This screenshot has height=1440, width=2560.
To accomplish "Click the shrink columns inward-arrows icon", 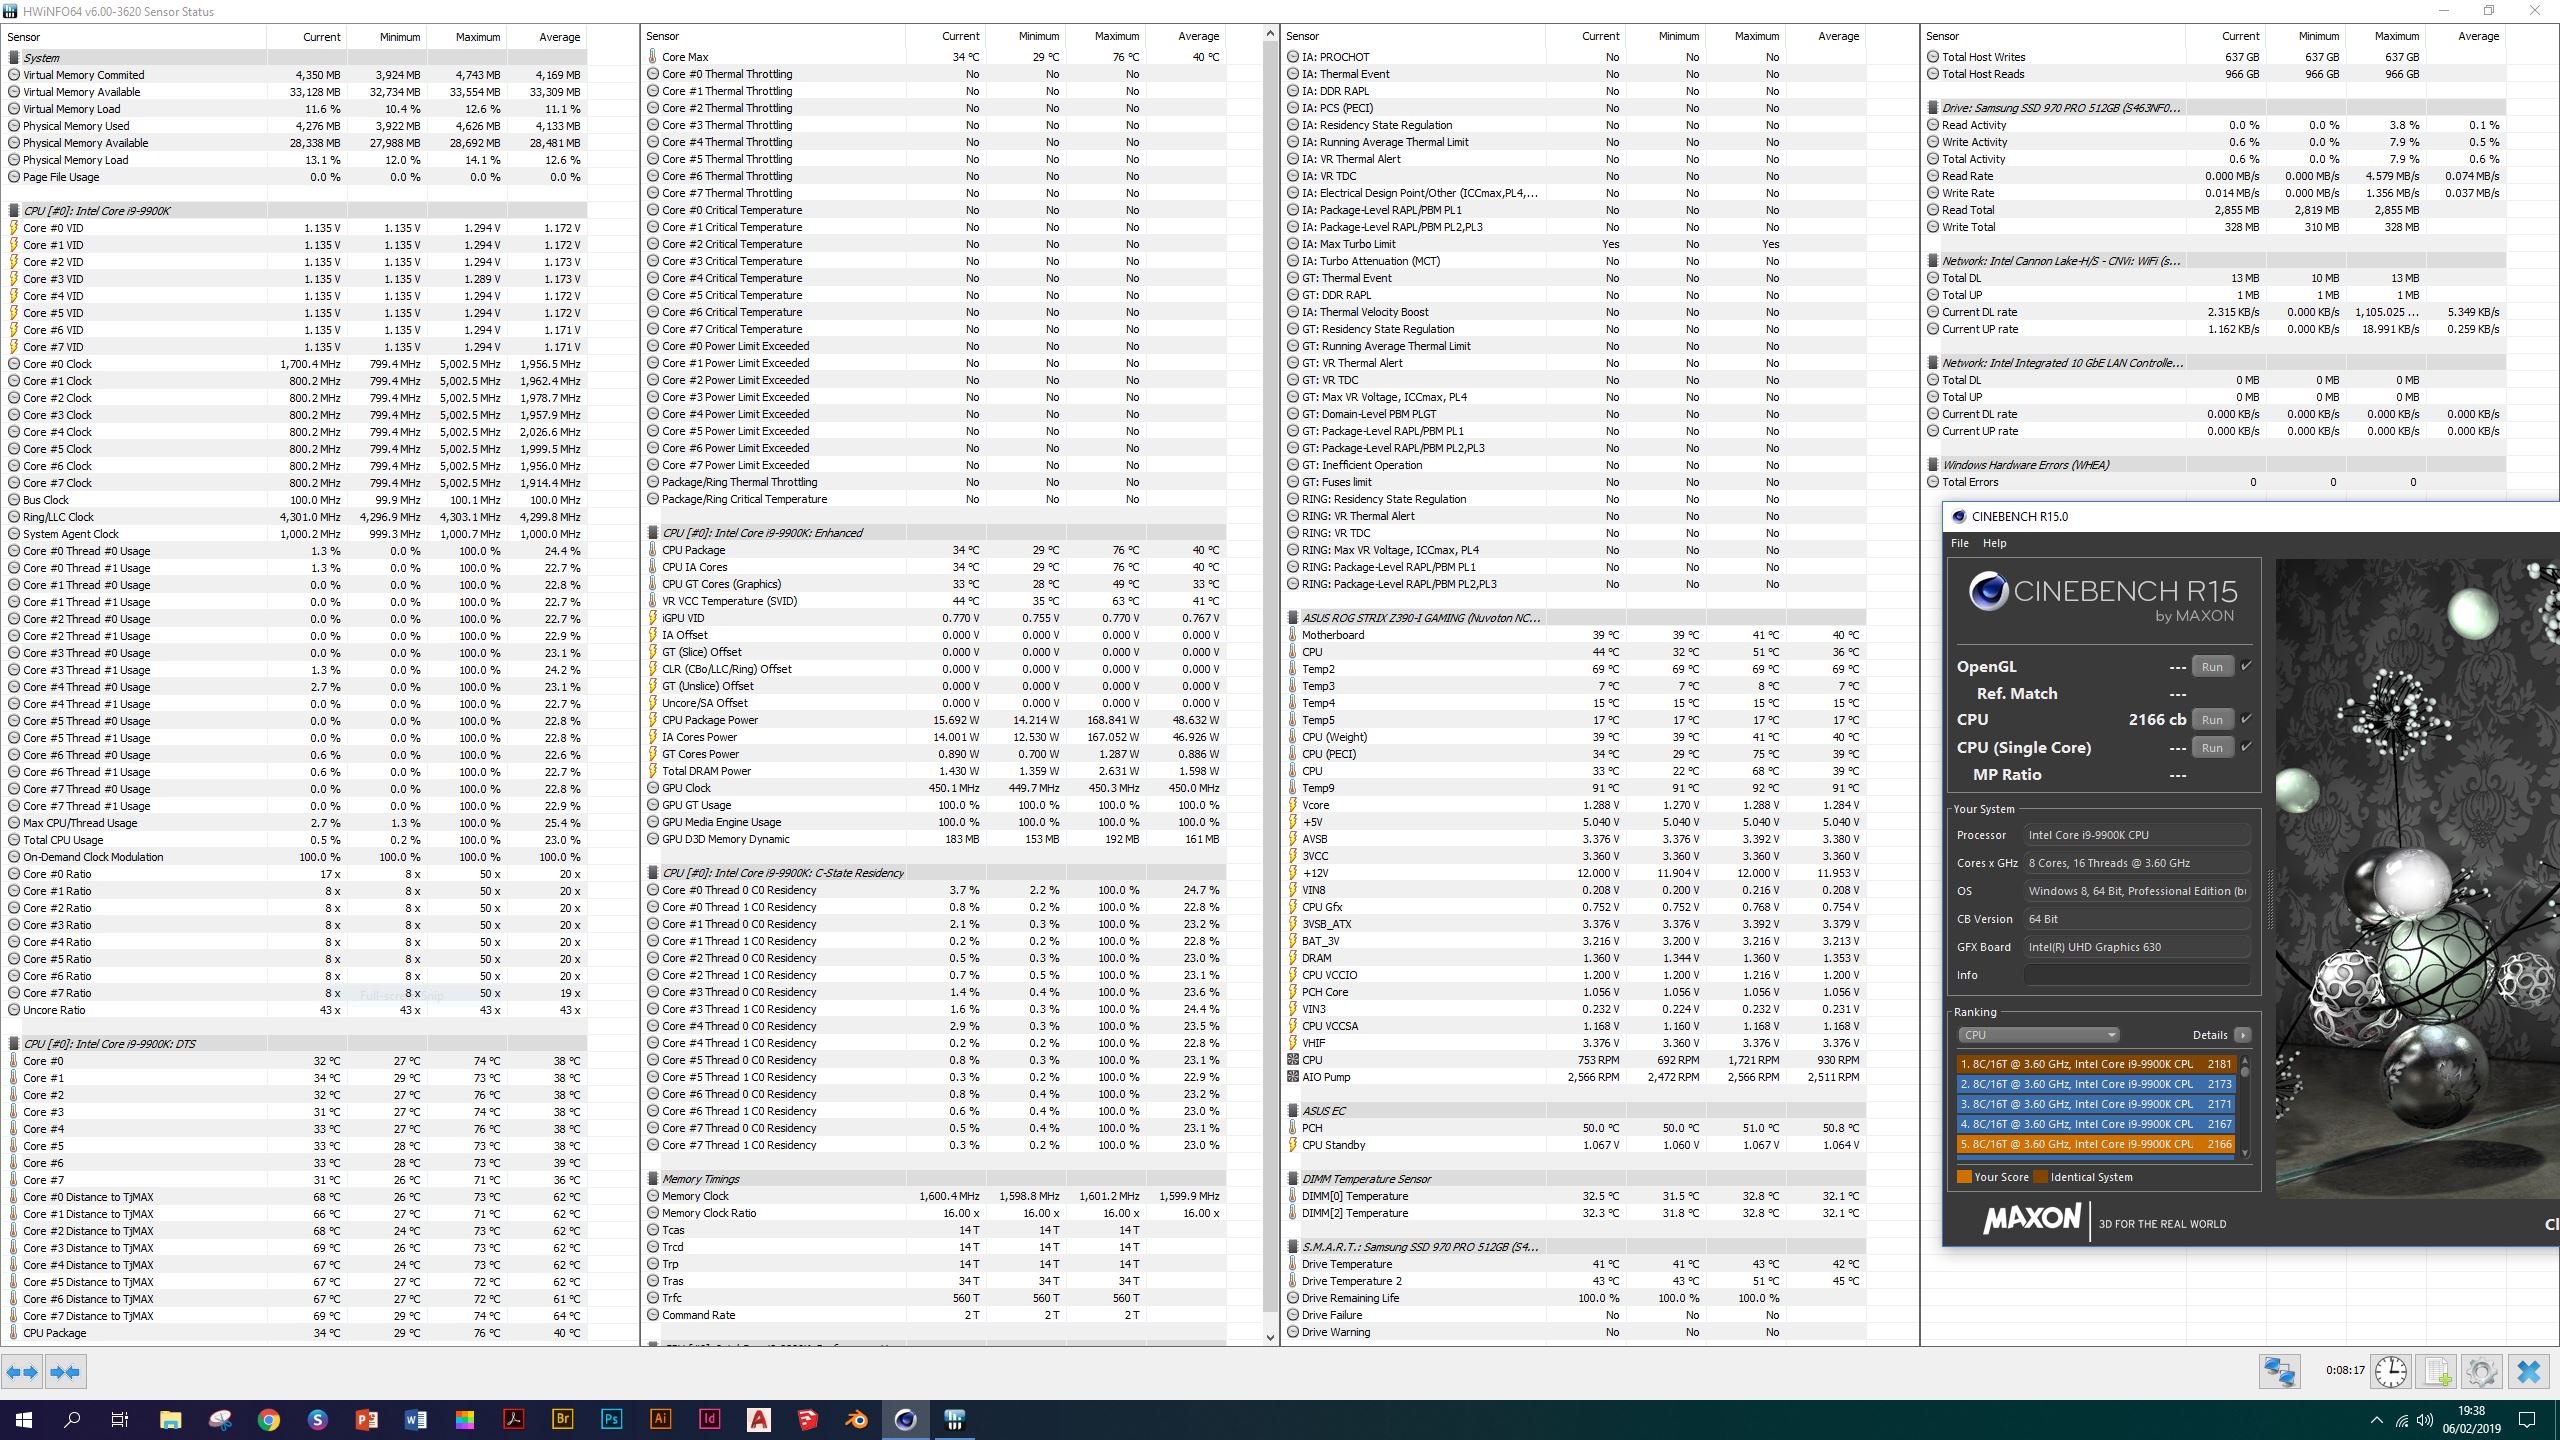I will pyautogui.click(x=65, y=1372).
